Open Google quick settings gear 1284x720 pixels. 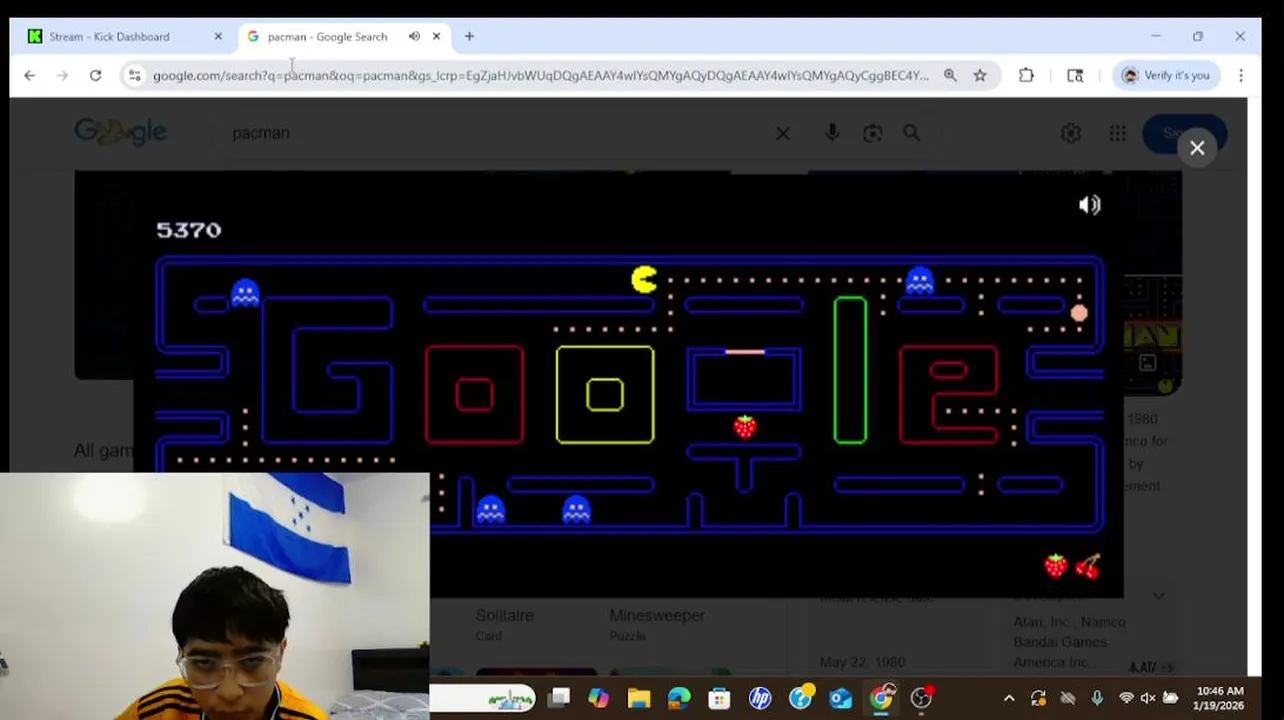(x=1071, y=133)
